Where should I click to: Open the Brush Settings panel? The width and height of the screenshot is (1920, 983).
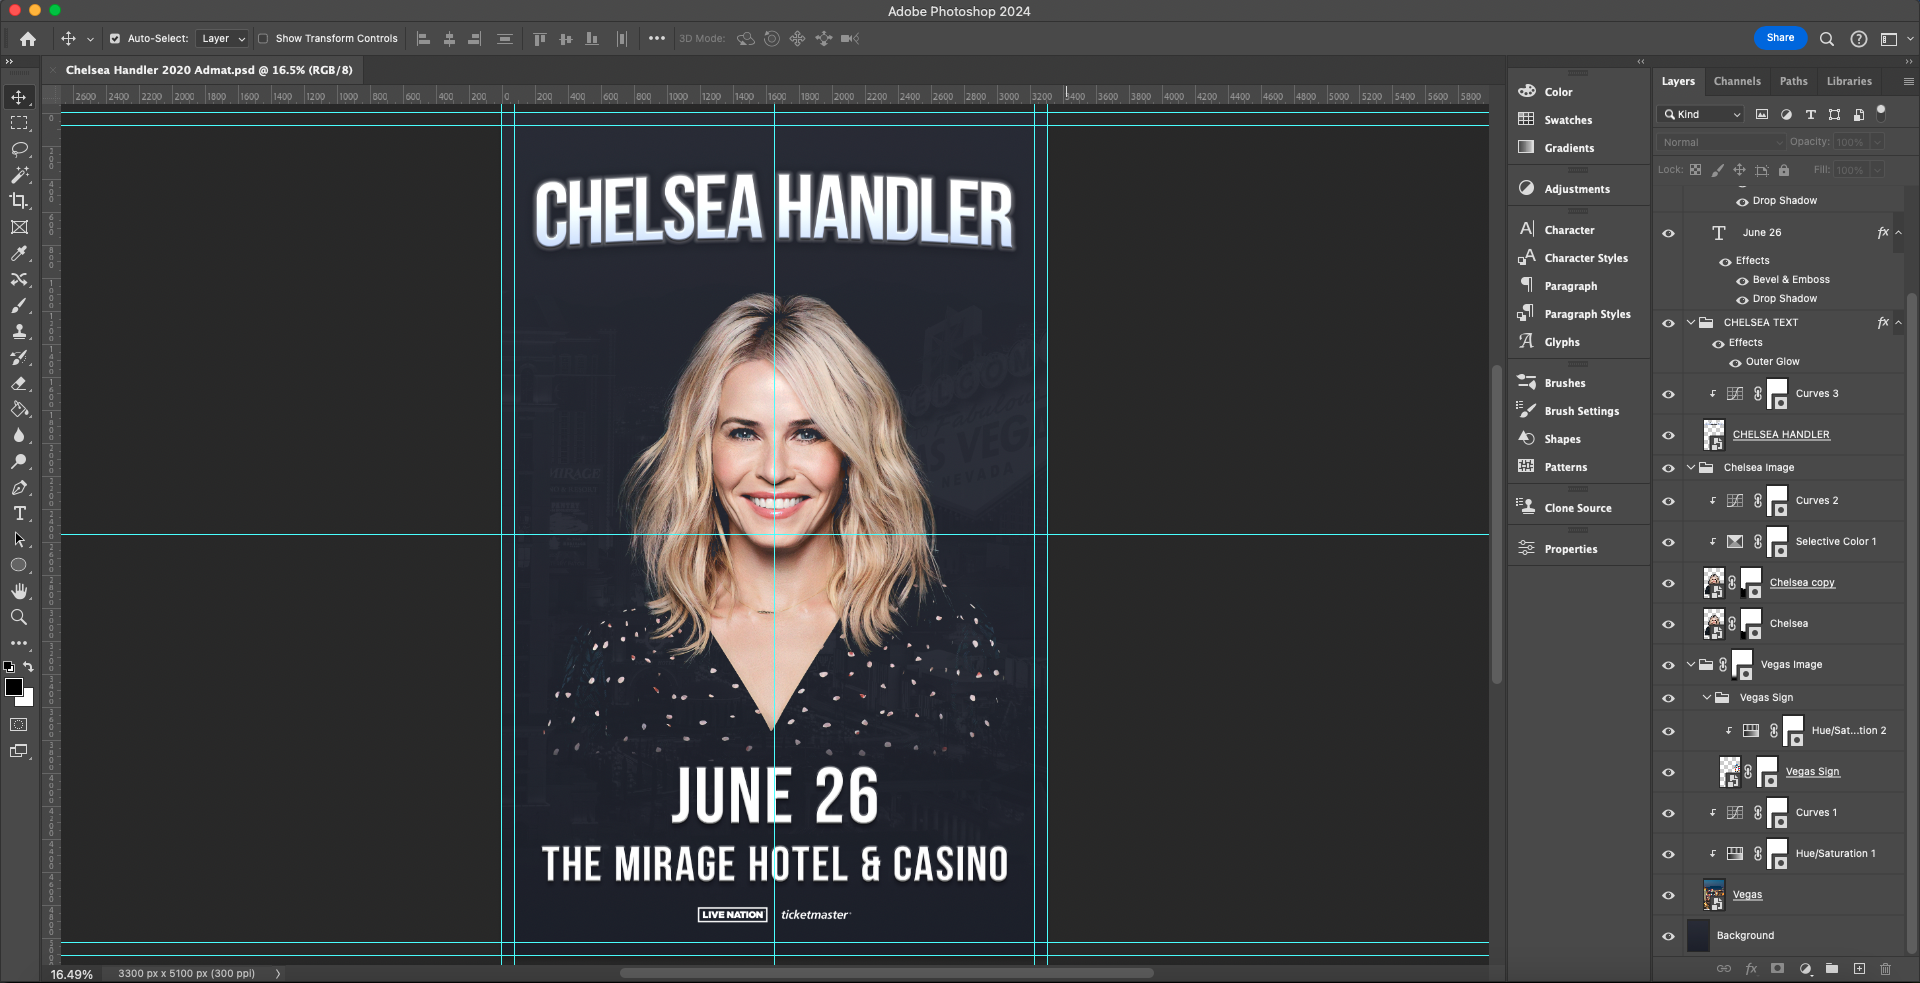pyautogui.click(x=1581, y=411)
